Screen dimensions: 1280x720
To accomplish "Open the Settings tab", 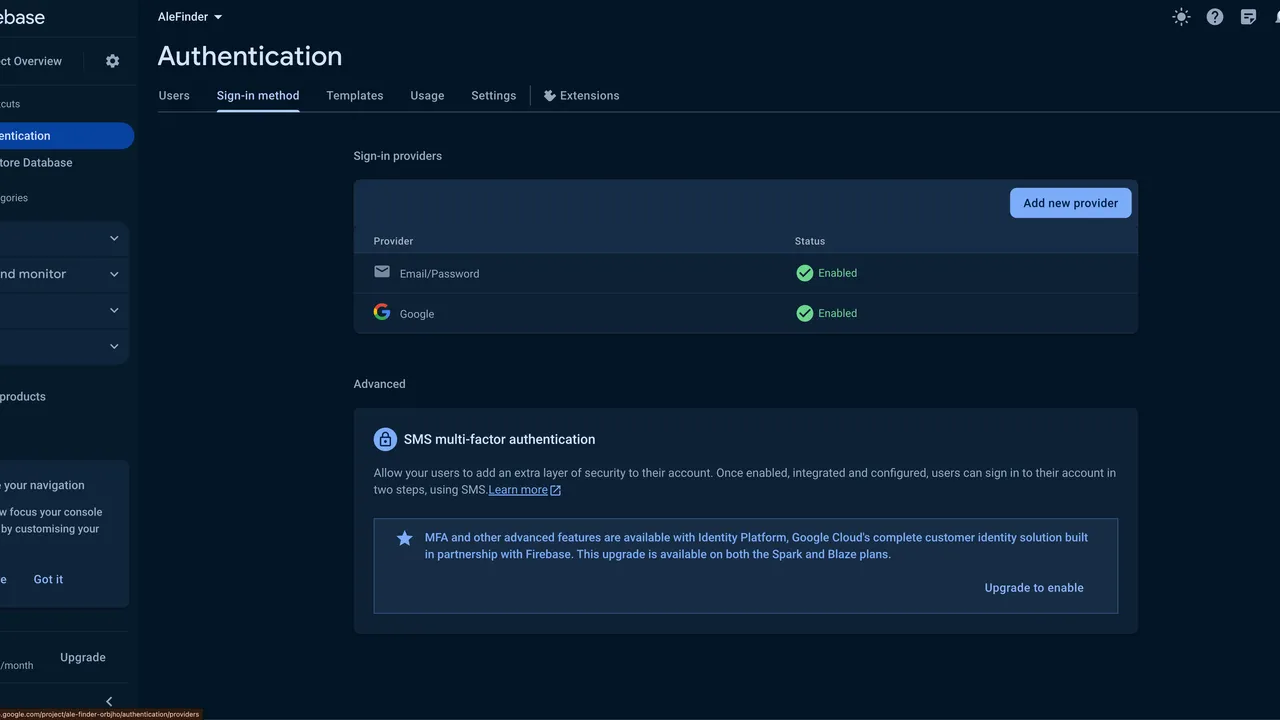I will [494, 96].
